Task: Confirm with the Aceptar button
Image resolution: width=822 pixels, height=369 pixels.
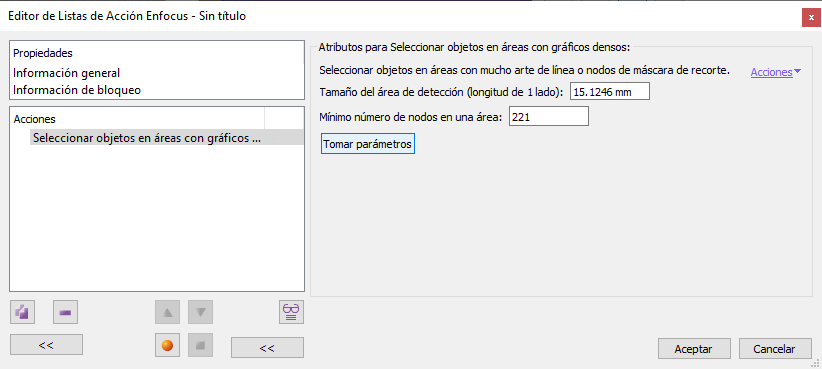Action: pos(694,349)
